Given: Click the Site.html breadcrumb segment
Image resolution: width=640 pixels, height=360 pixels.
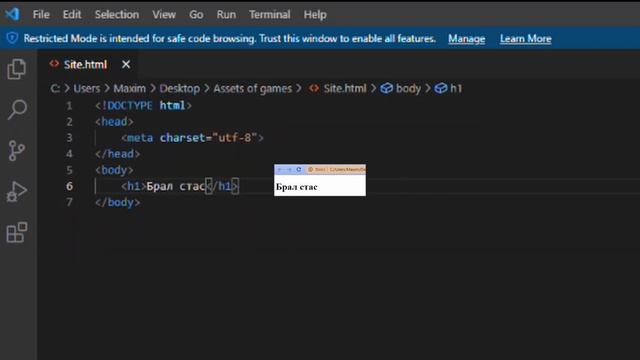Looking at the screenshot, I should tap(345, 89).
